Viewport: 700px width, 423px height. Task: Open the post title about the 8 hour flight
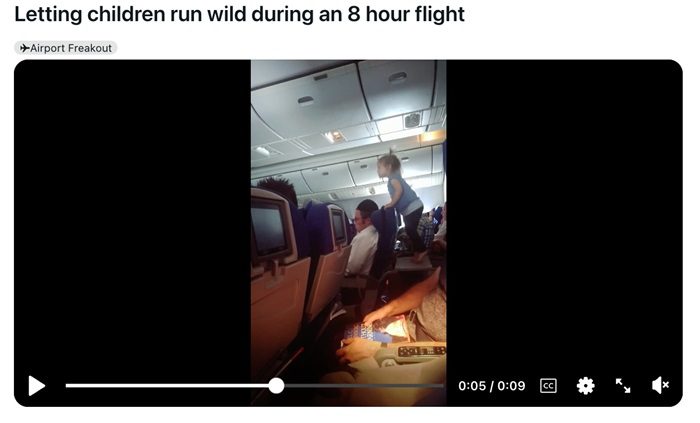tap(239, 14)
